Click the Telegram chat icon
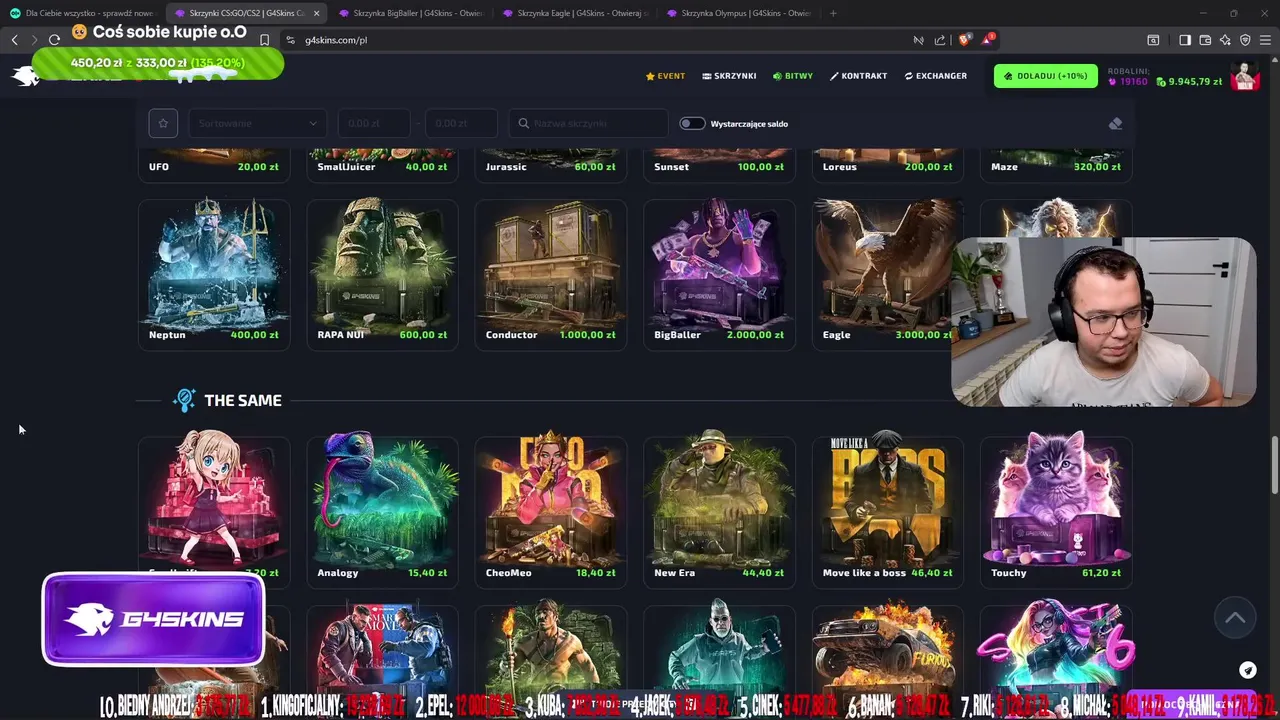1280x720 pixels. (x=1248, y=670)
